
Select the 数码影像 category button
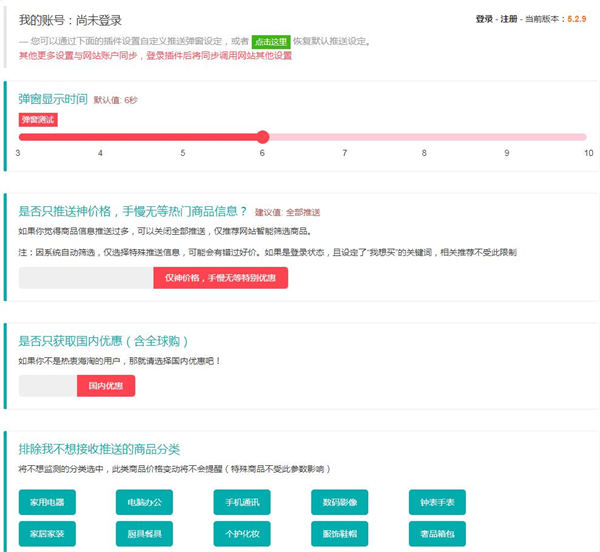pyautogui.click(x=339, y=501)
